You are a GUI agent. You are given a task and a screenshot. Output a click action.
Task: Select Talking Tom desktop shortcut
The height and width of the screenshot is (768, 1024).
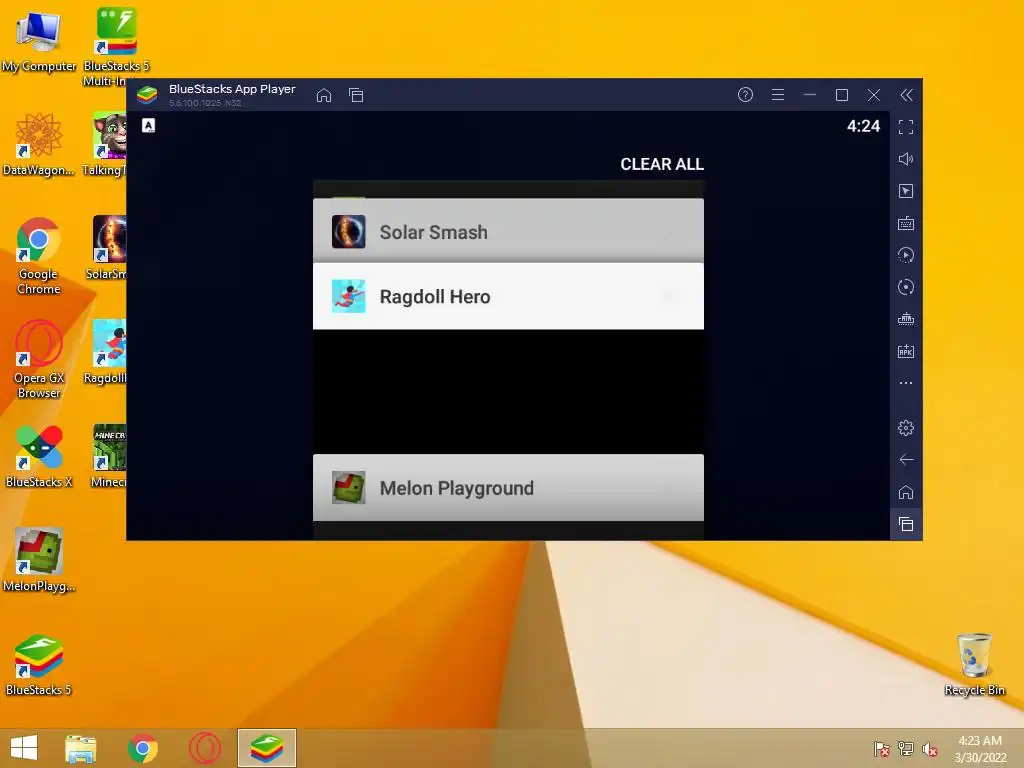(104, 144)
